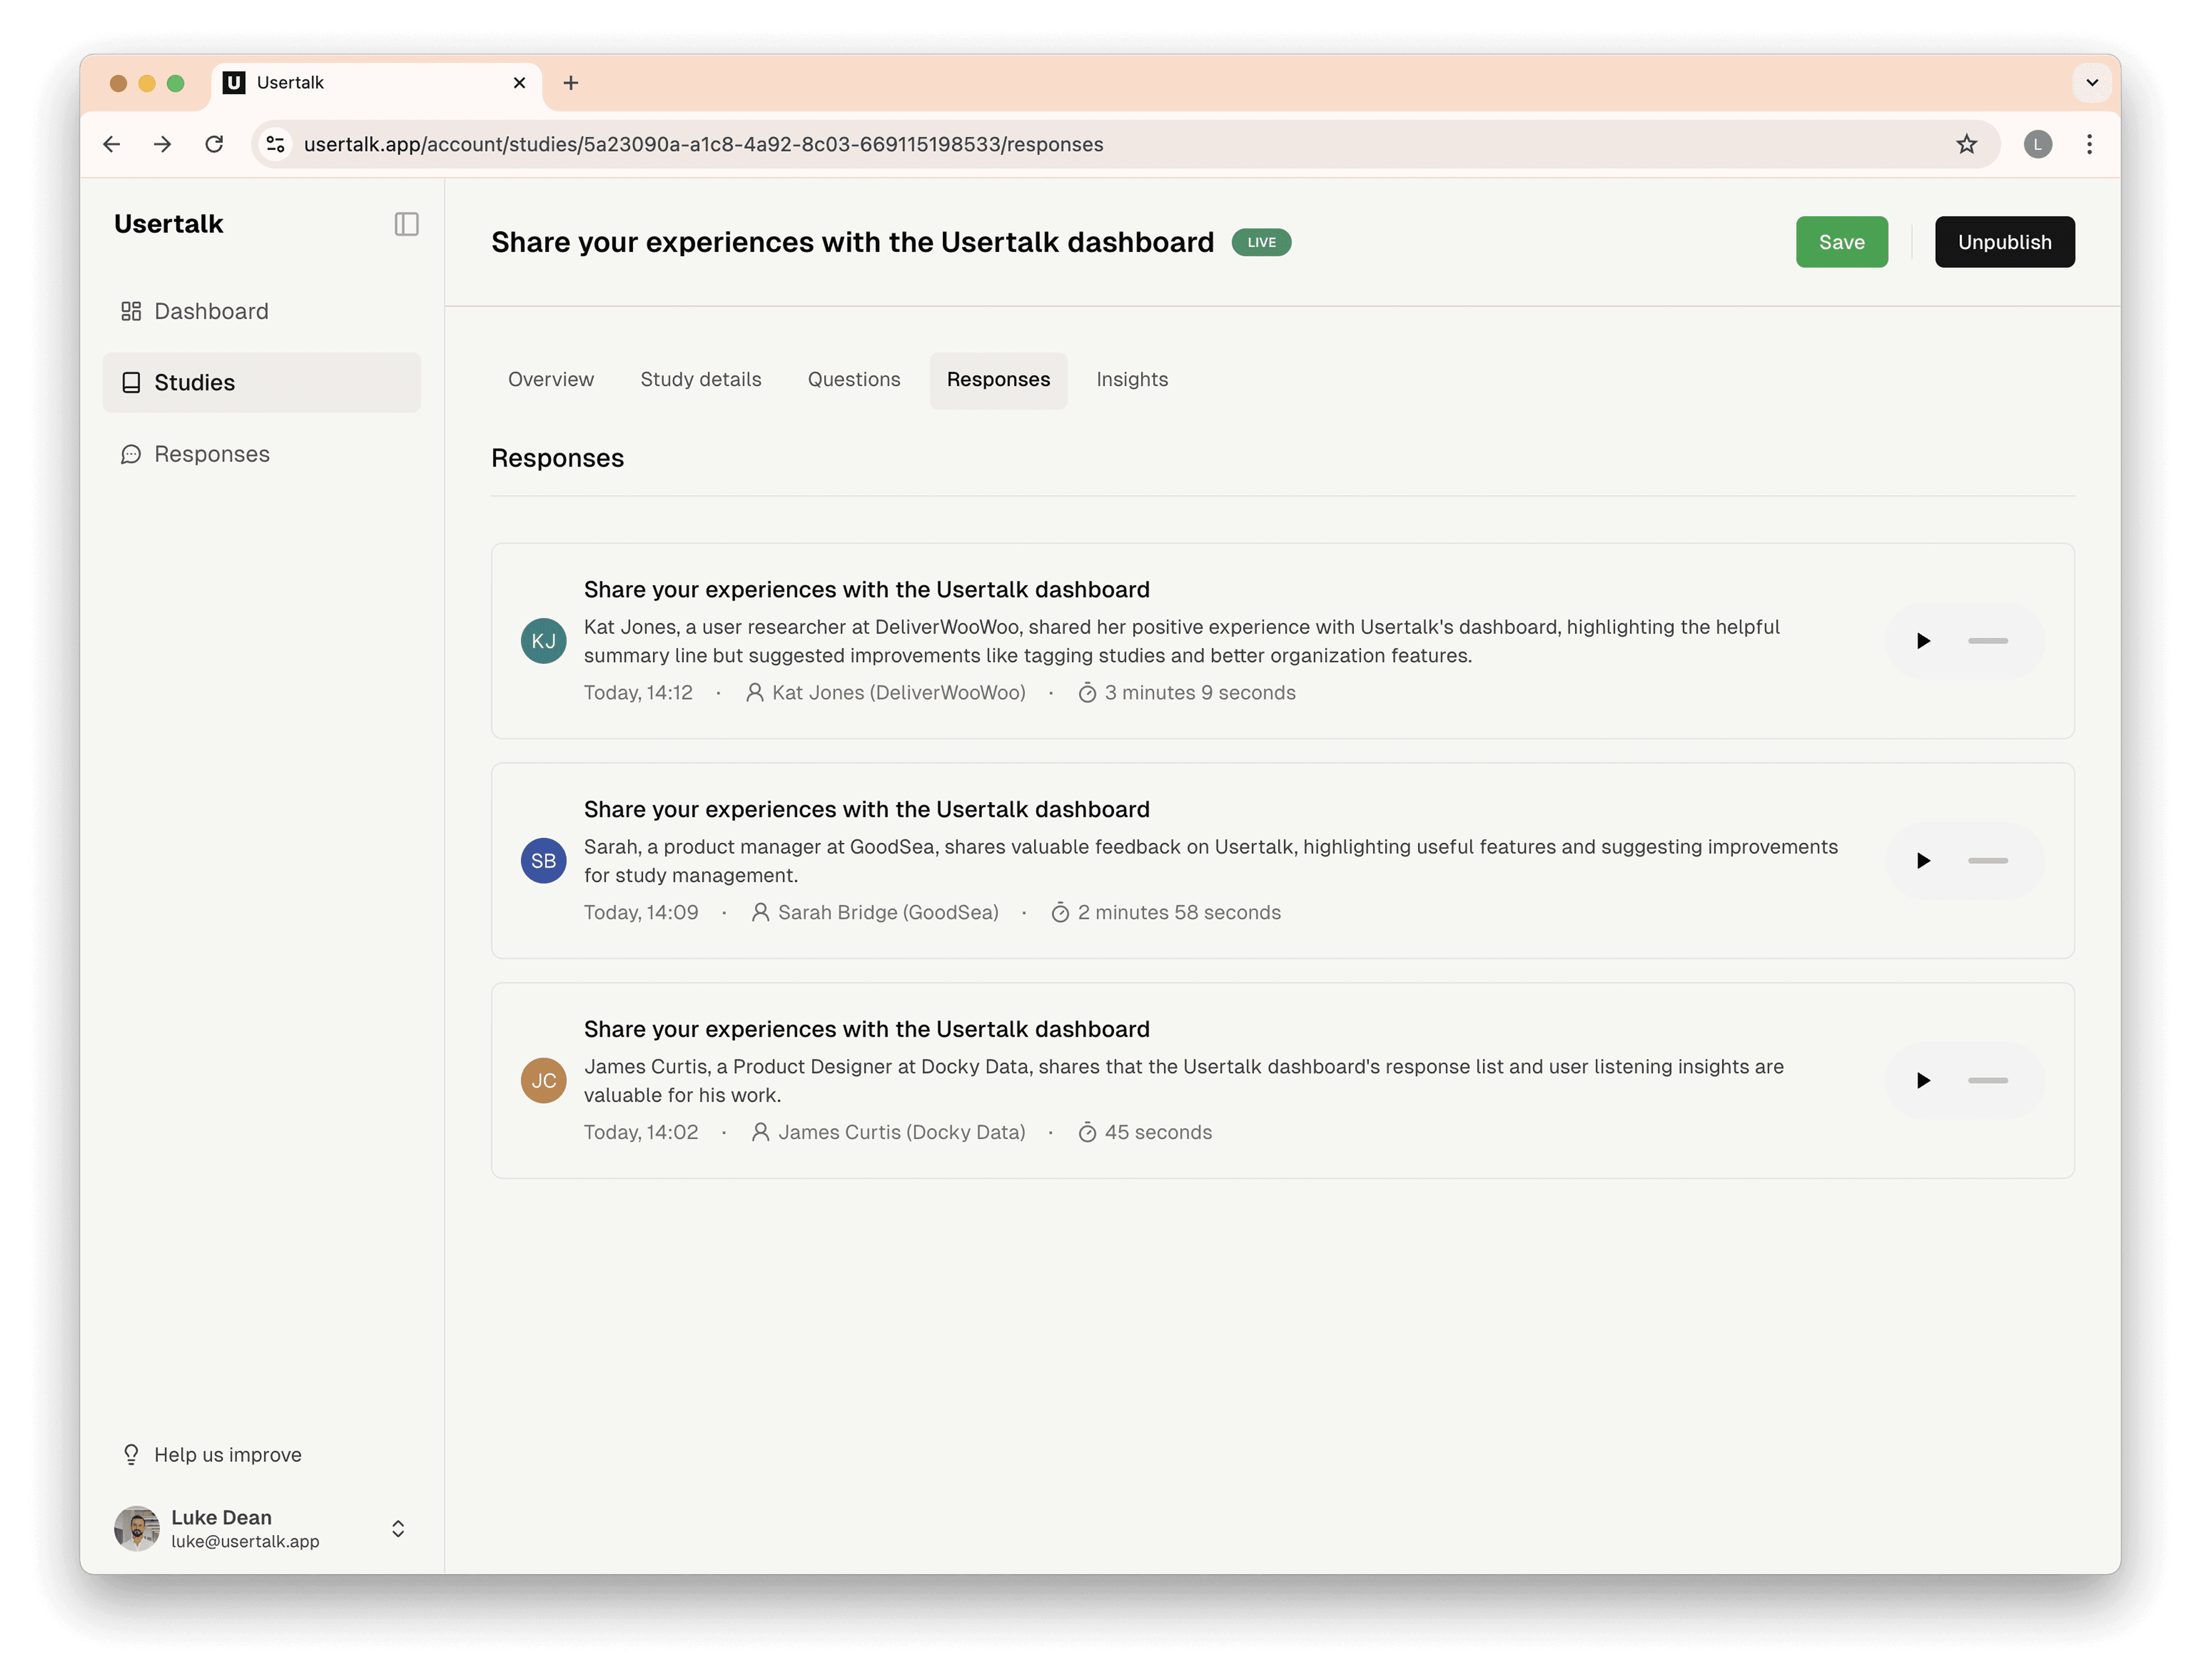Collapse the sidebar panel icon
The image size is (2201, 1680).
click(x=406, y=224)
